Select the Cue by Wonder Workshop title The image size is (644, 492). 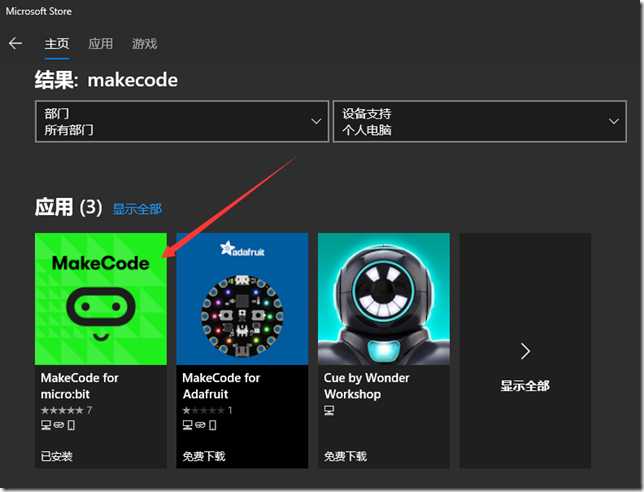click(x=366, y=386)
